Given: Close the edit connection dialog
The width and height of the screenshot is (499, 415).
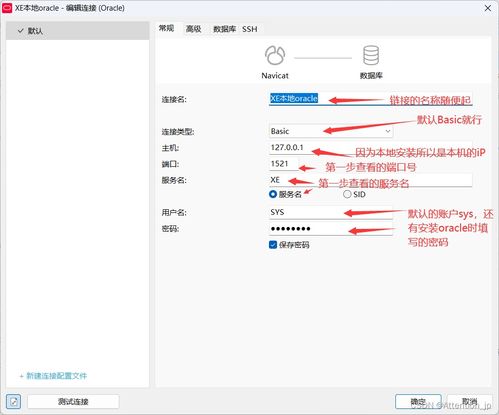Looking at the screenshot, I should click(x=488, y=8).
